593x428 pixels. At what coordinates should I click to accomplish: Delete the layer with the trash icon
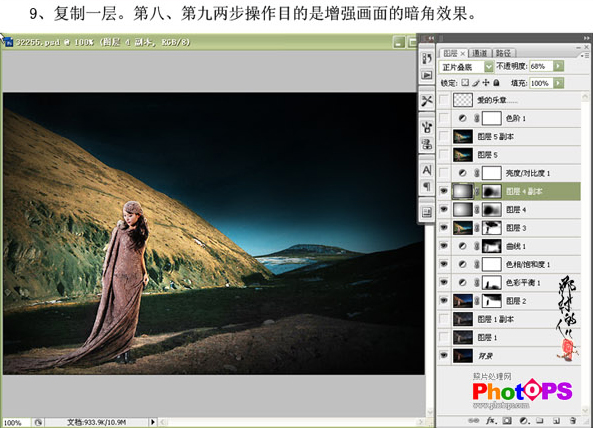(573, 420)
